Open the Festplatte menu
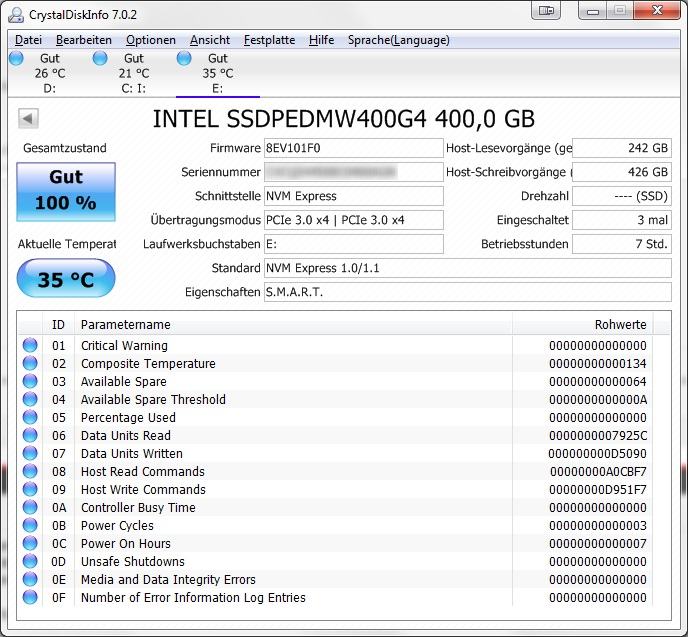 click(269, 40)
